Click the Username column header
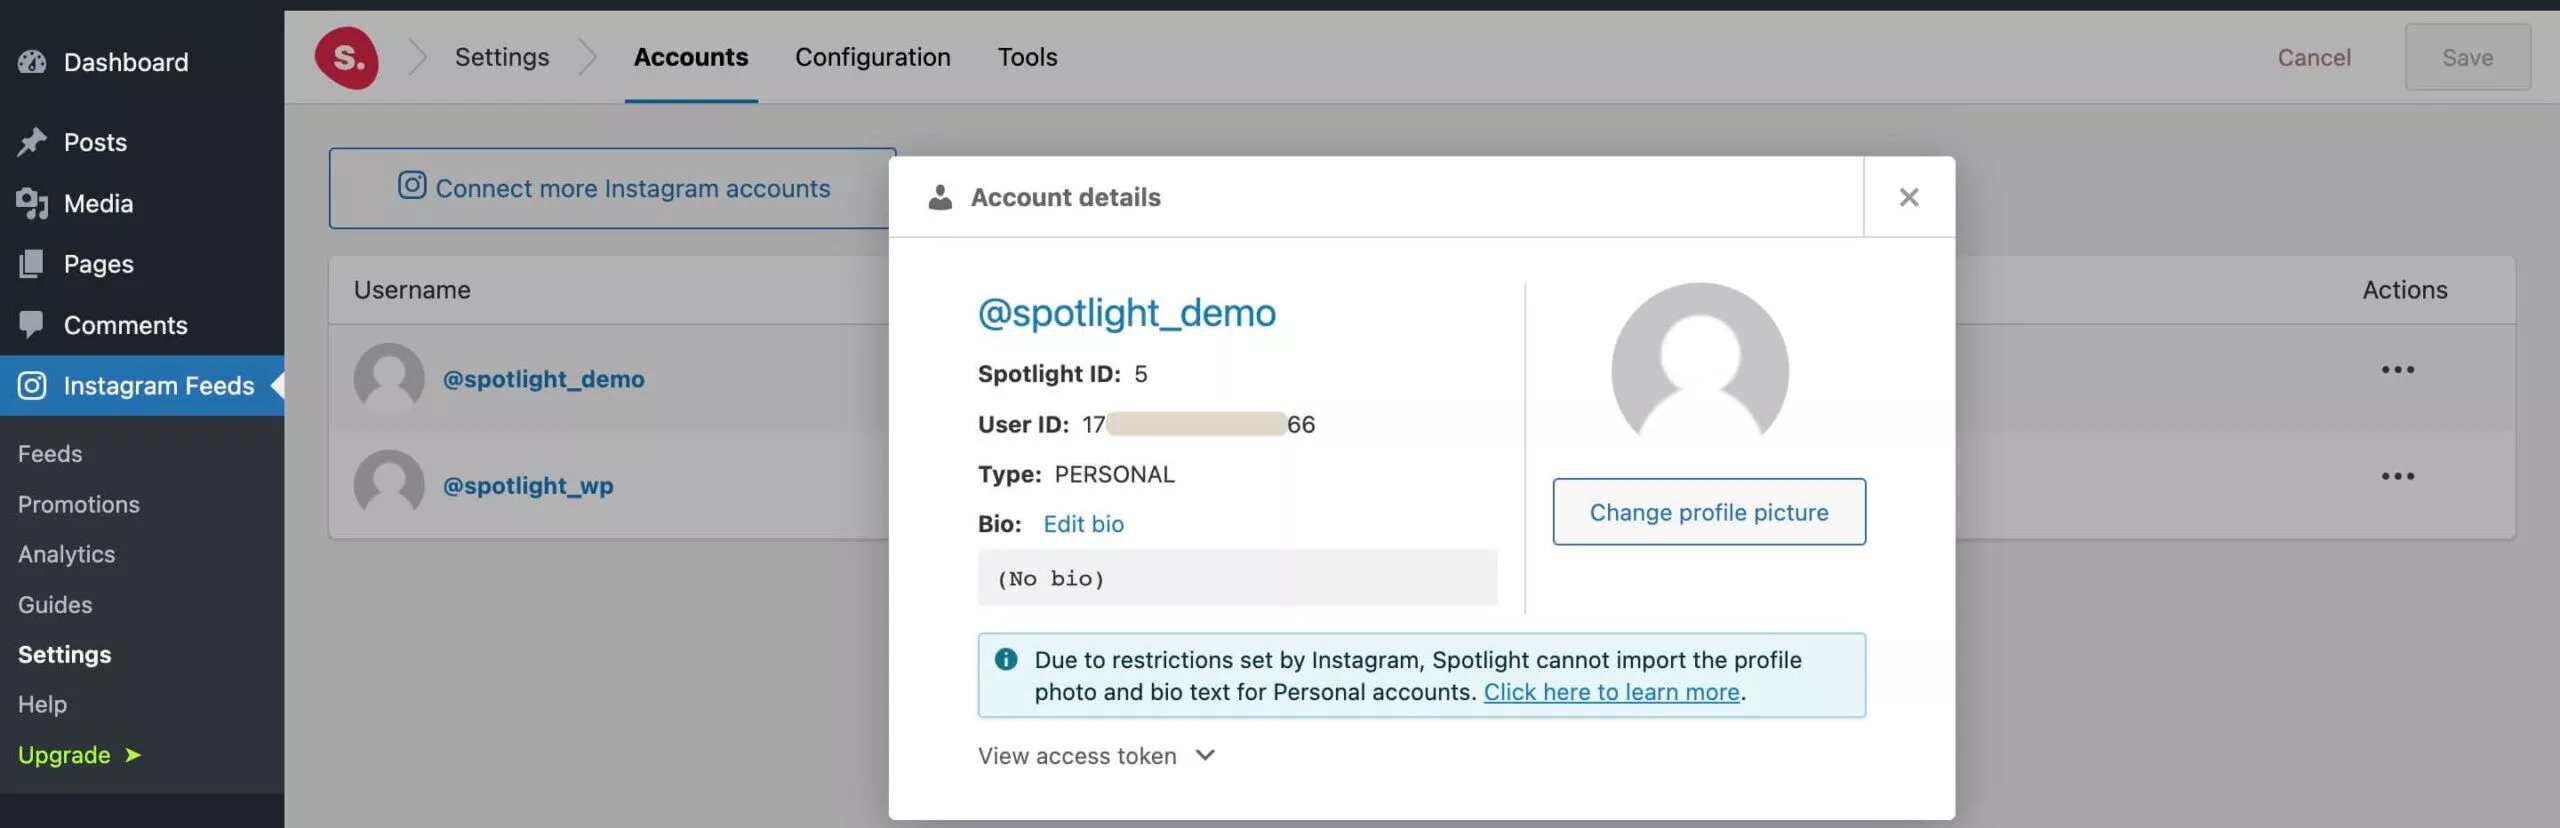This screenshot has width=2560, height=828. click(x=412, y=290)
